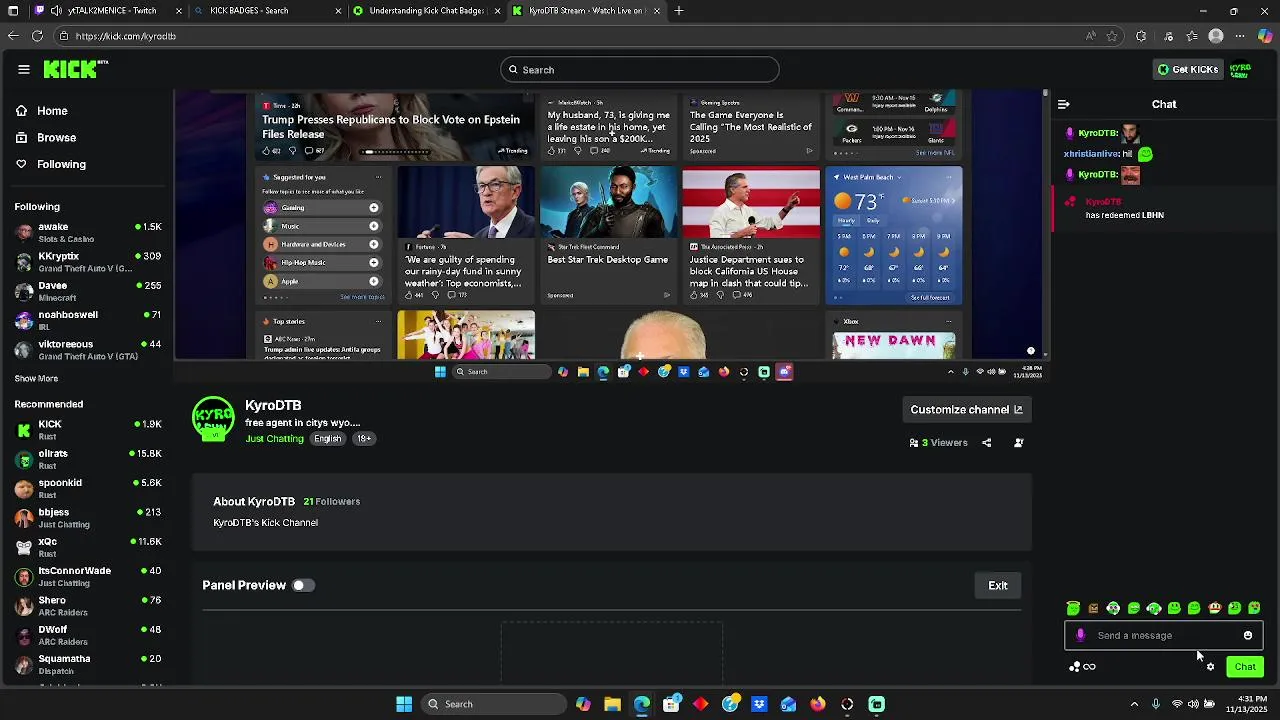Click the channel points dots icon
The image size is (1280, 720).
tap(1074, 667)
